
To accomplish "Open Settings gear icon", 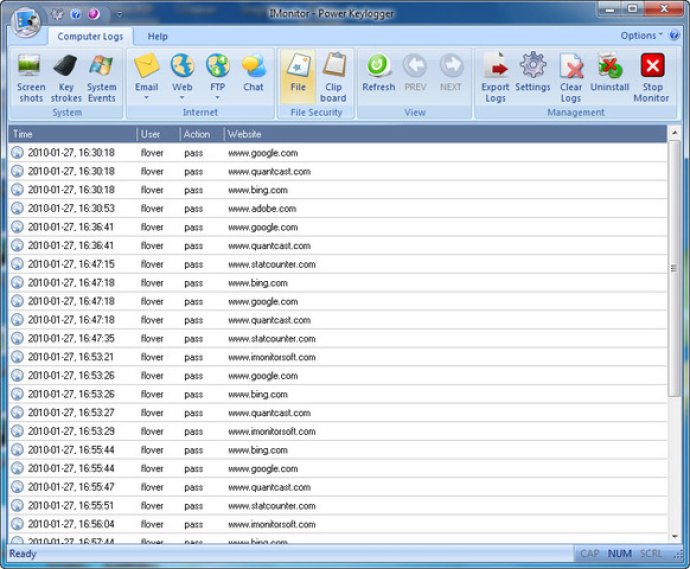I will 533,65.
